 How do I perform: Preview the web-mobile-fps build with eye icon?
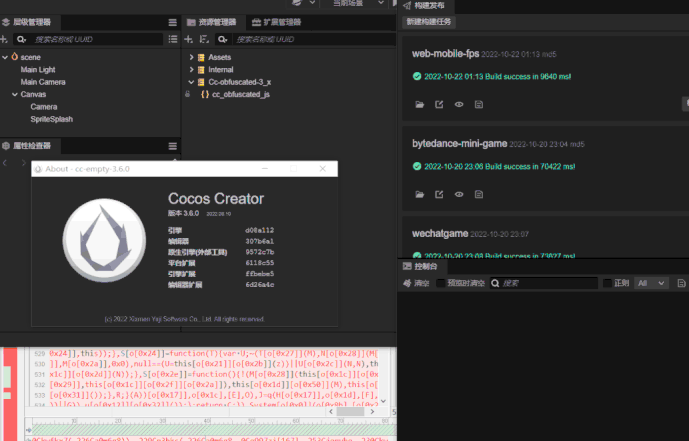tap(459, 105)
